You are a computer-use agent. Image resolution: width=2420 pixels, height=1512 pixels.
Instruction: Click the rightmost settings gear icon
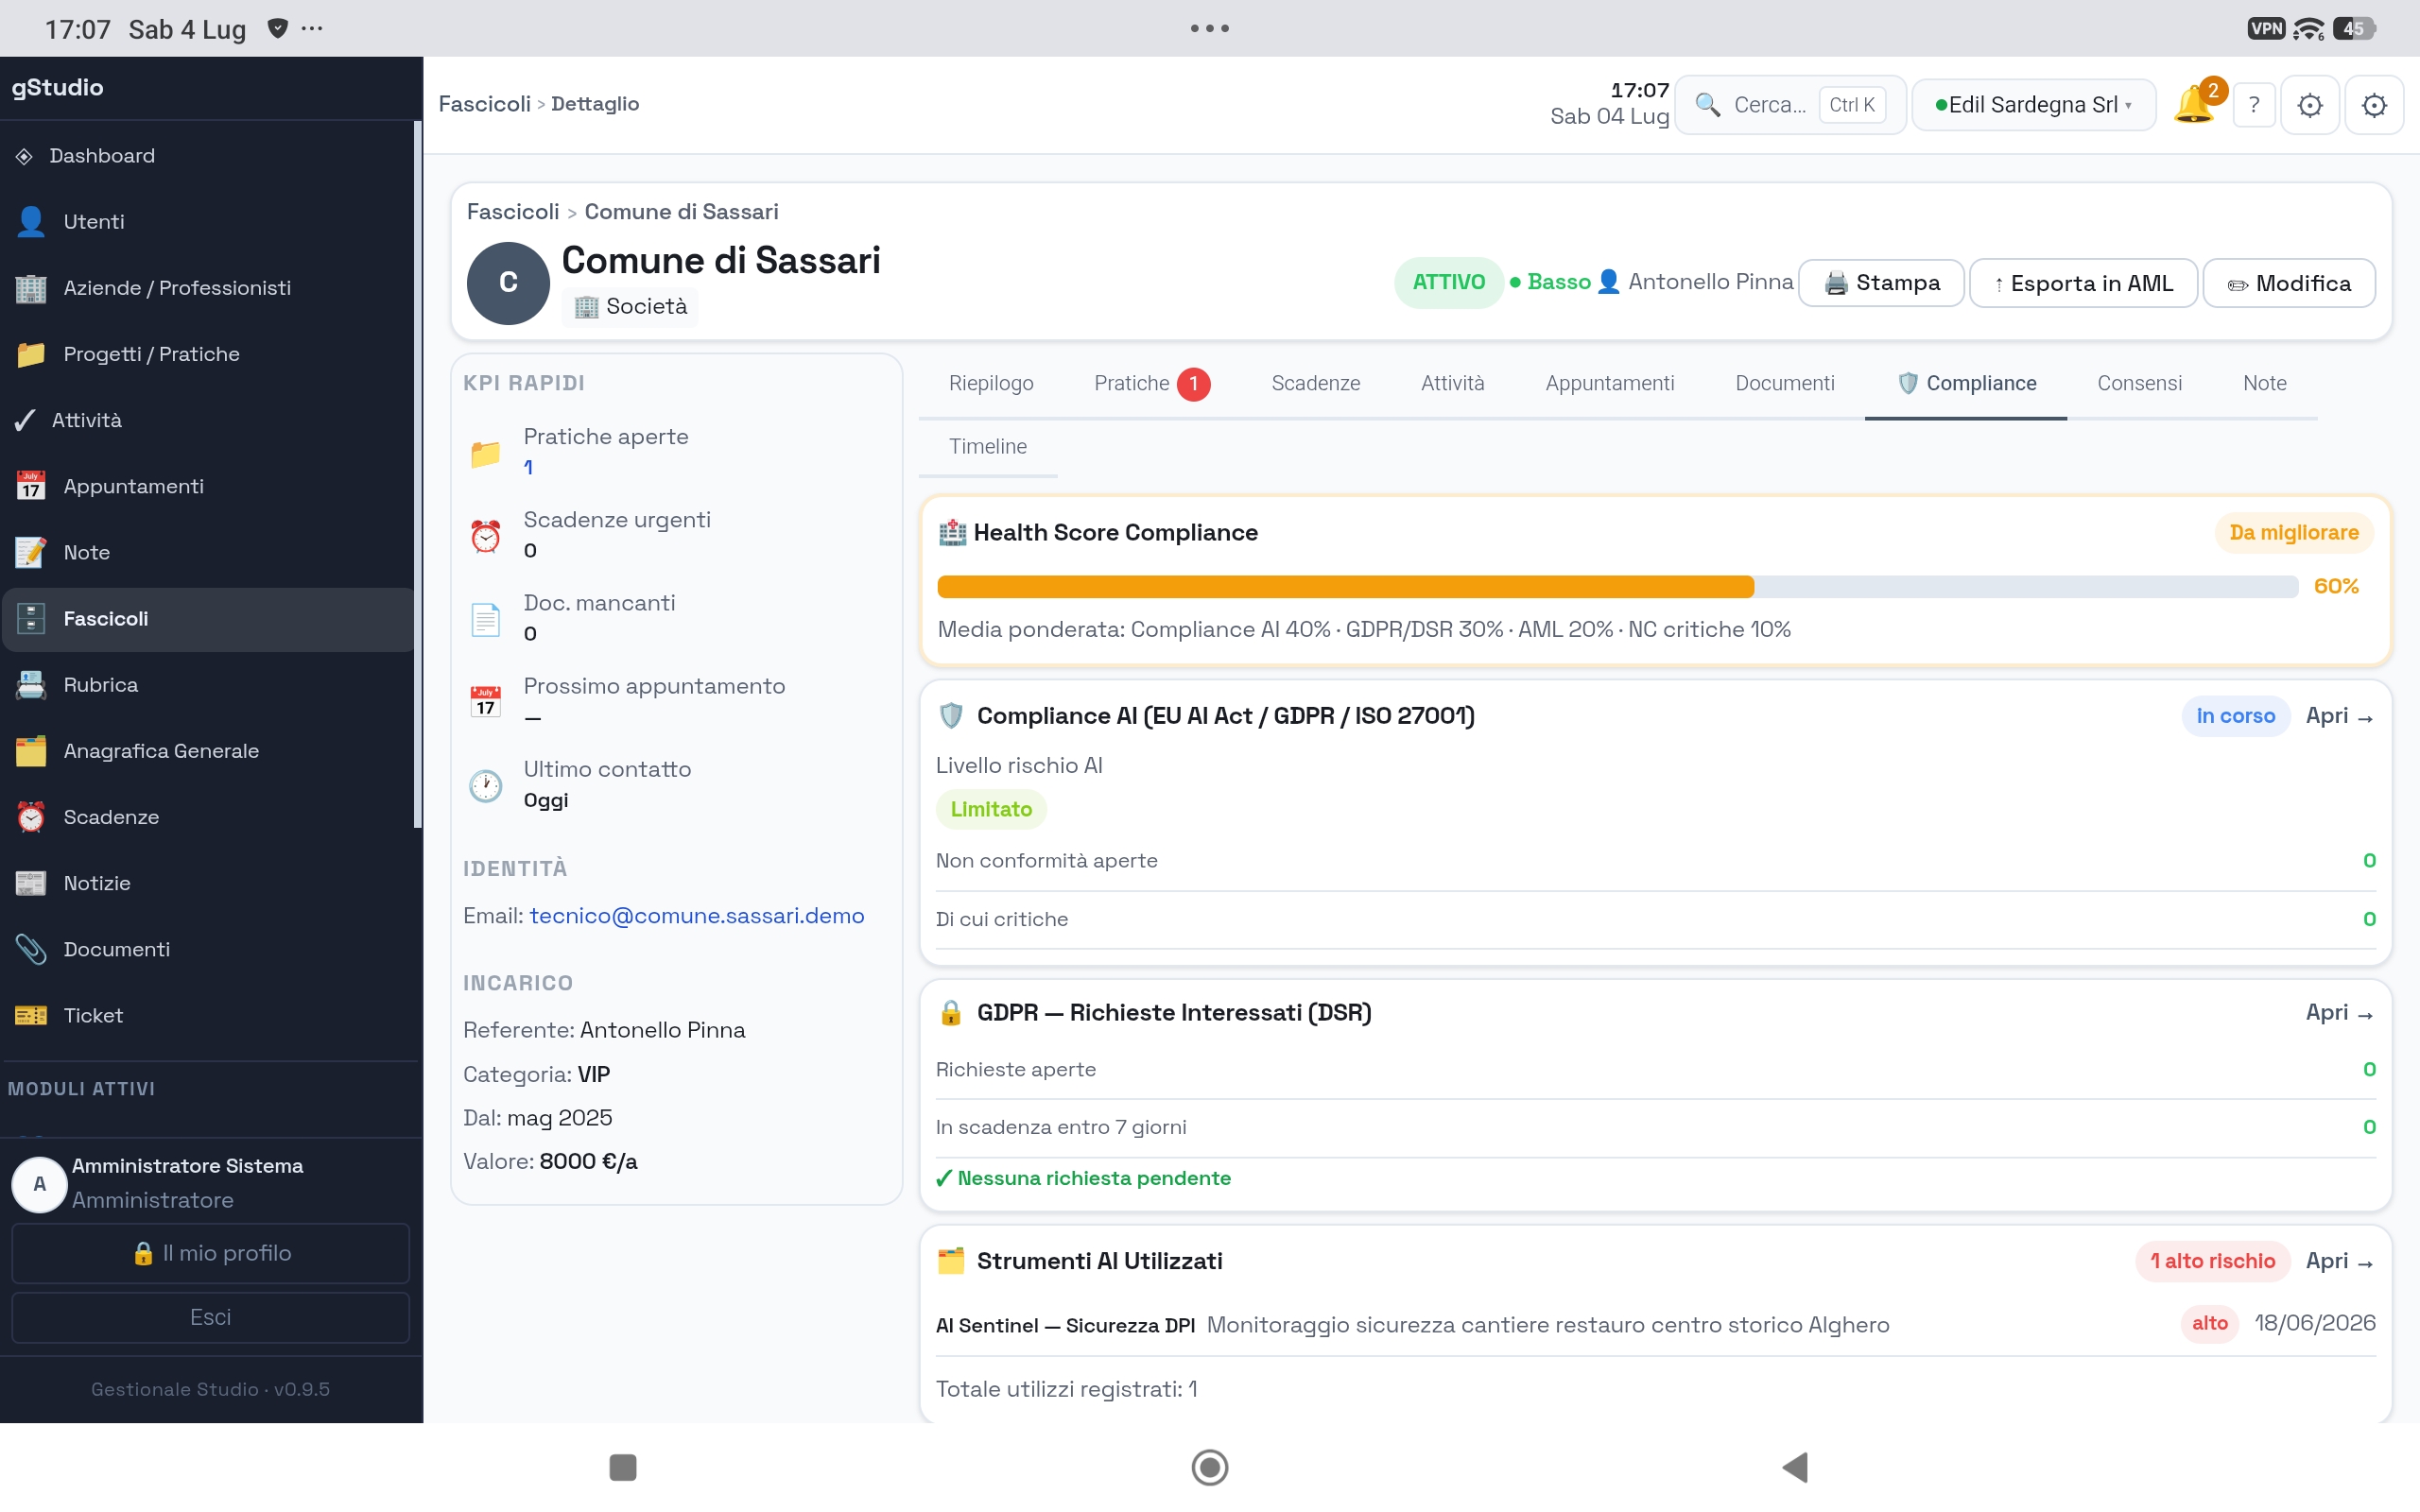[2374, 105]
